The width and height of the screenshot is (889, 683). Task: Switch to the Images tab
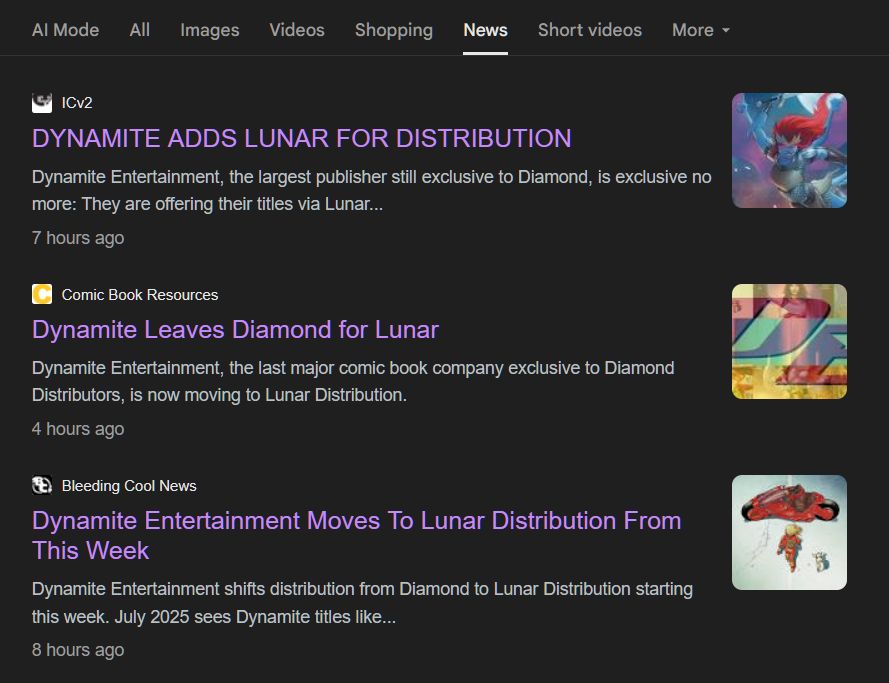pyautogui.click(x=210, y=29)
